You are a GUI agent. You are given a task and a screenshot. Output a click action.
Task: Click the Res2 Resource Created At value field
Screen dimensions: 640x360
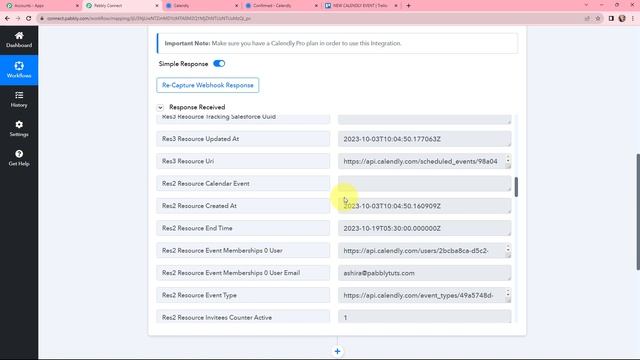tap(424, 206)
